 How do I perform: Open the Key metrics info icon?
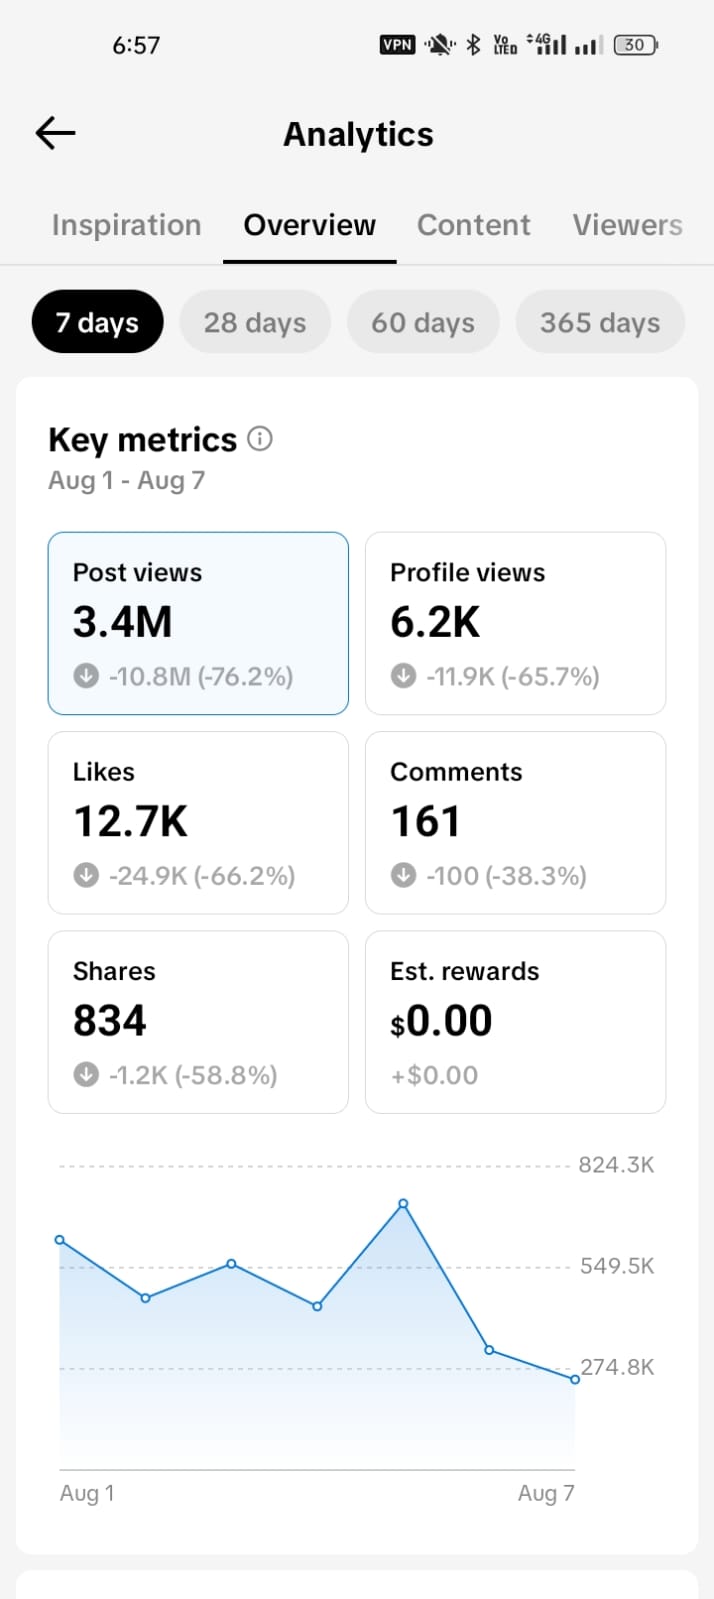pos(260,439)
